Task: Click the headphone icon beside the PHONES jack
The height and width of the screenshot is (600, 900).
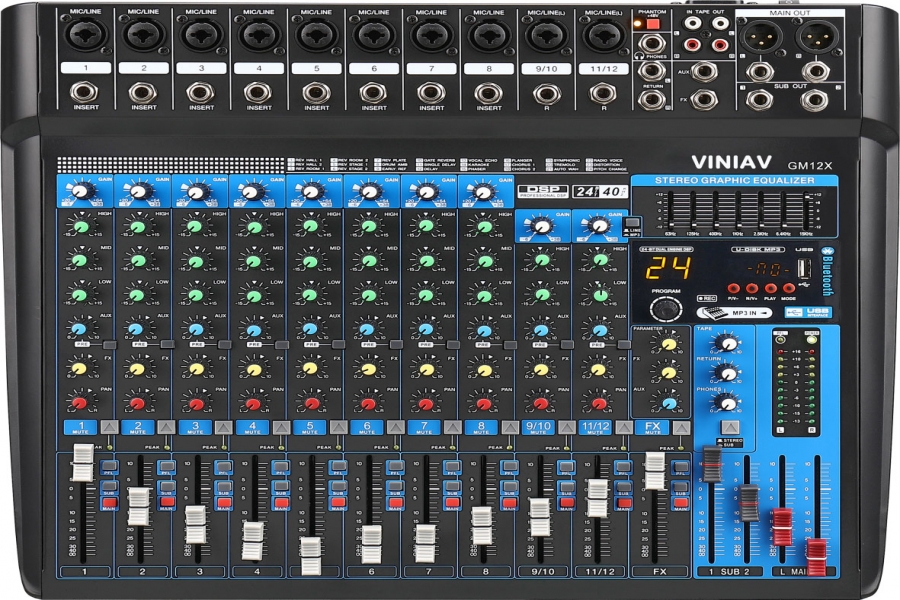Action: click(x=640, y=57)
